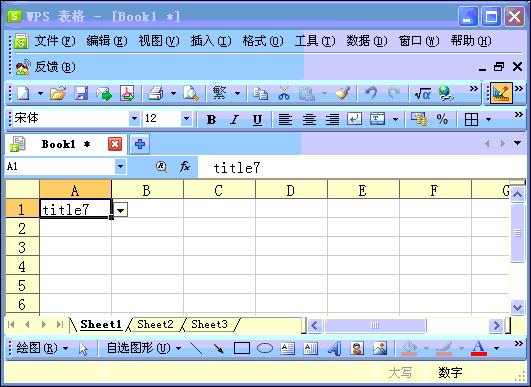Click the Traditional Chinese conversion 繁 icon
The image size is (531, 387).
[219, 93]
